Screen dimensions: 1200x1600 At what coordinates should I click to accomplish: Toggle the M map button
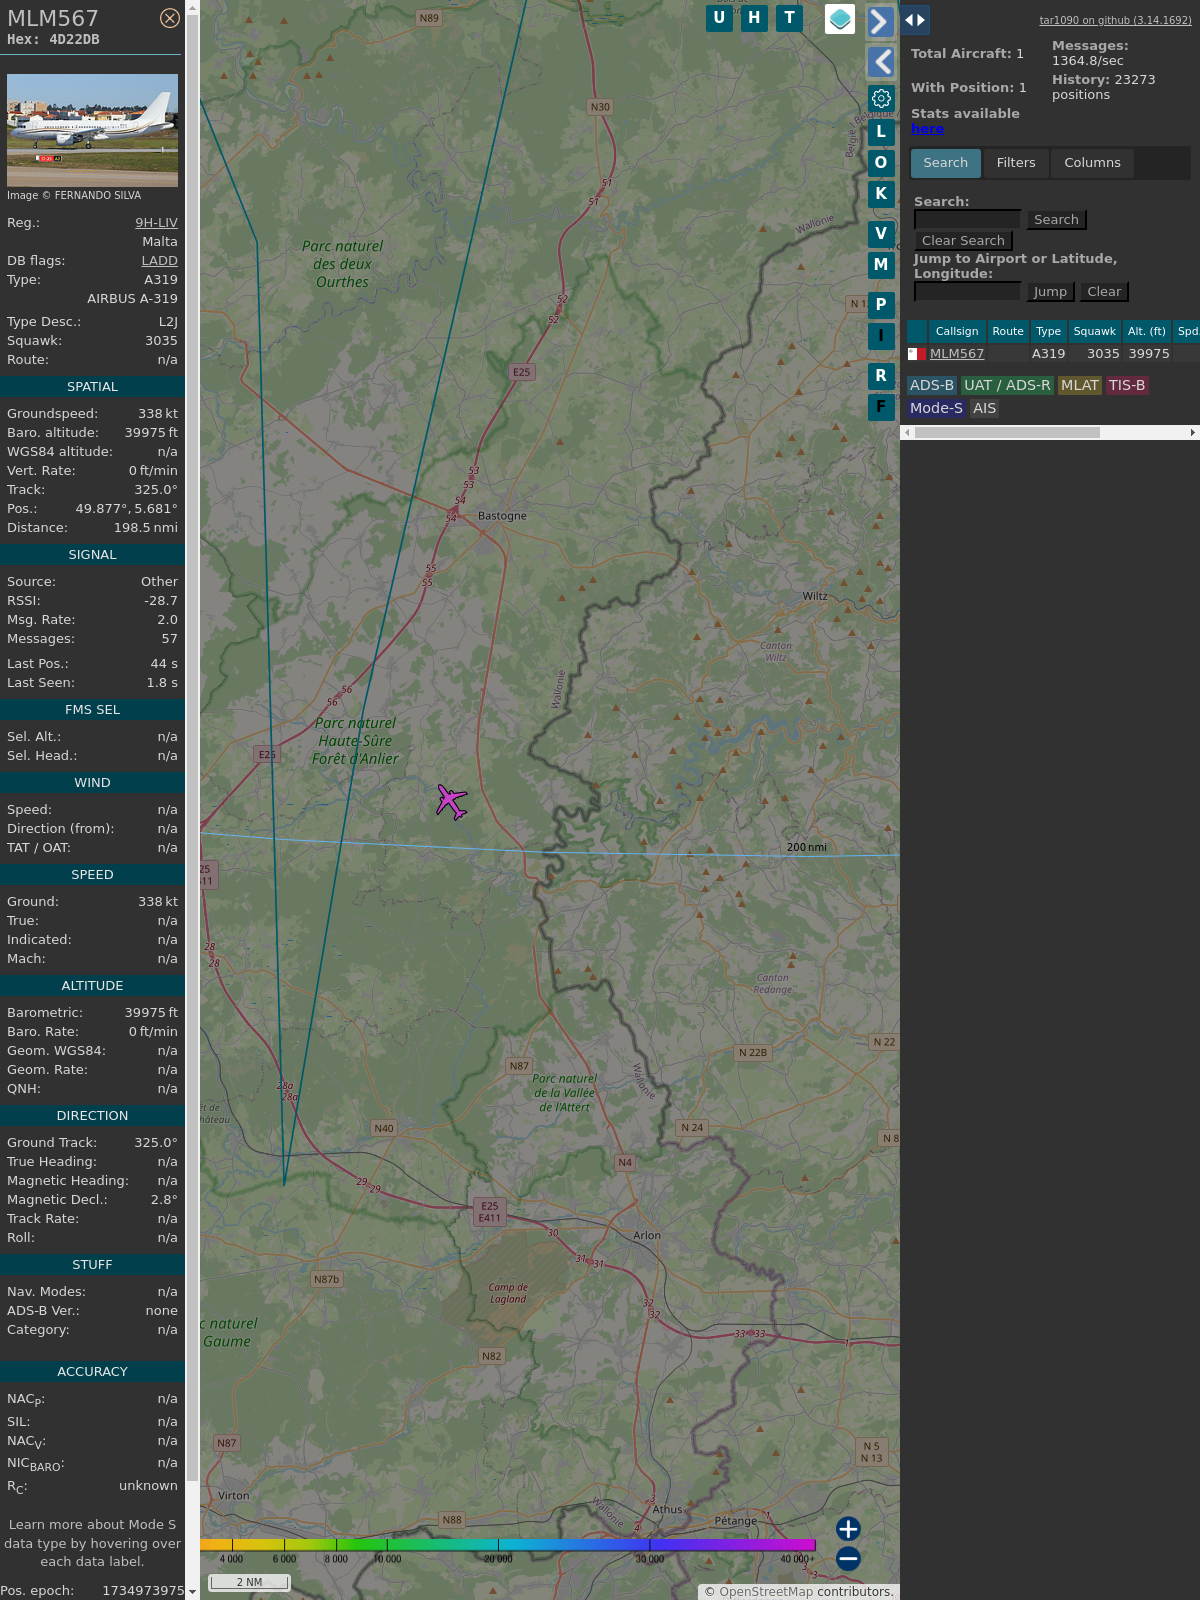tap(881, 265)
